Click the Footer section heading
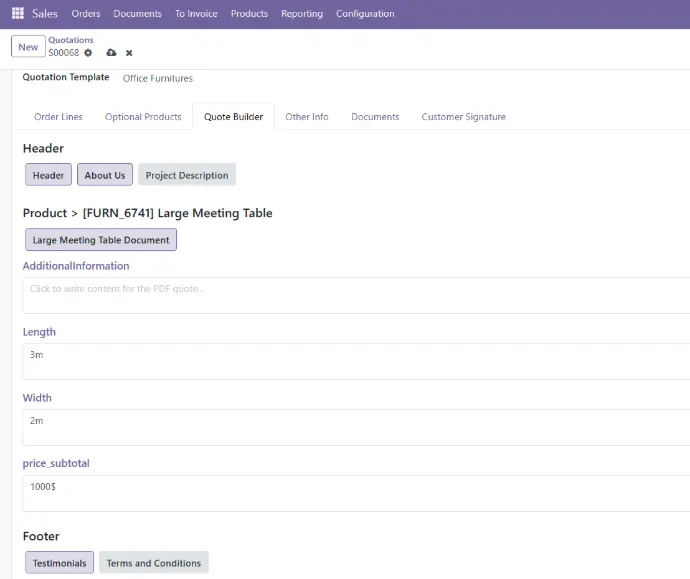The image size is (690, 579). (41, 536)
